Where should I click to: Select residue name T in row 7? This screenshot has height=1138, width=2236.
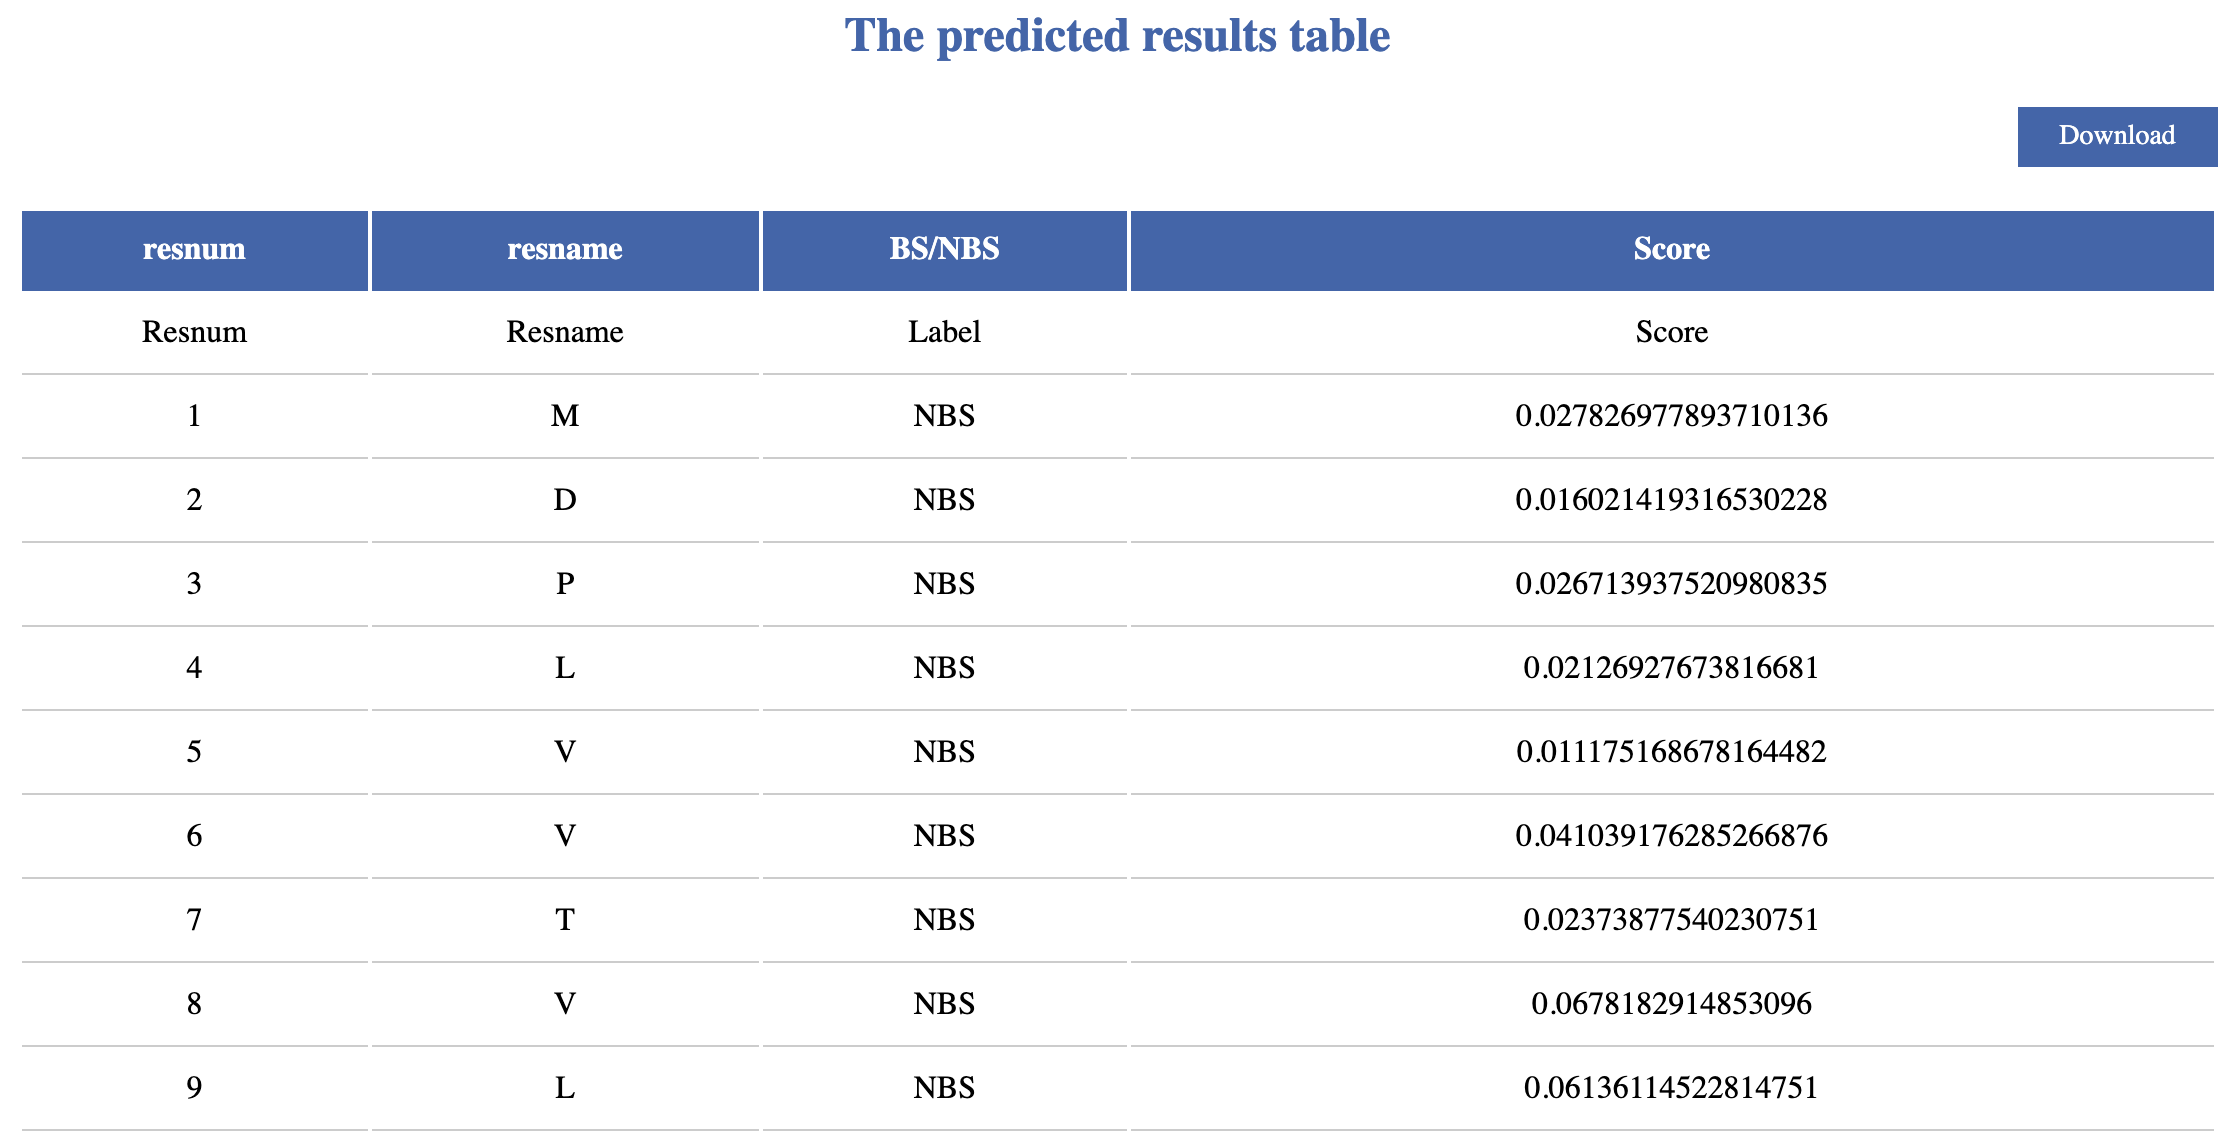(x=564, y=920)
